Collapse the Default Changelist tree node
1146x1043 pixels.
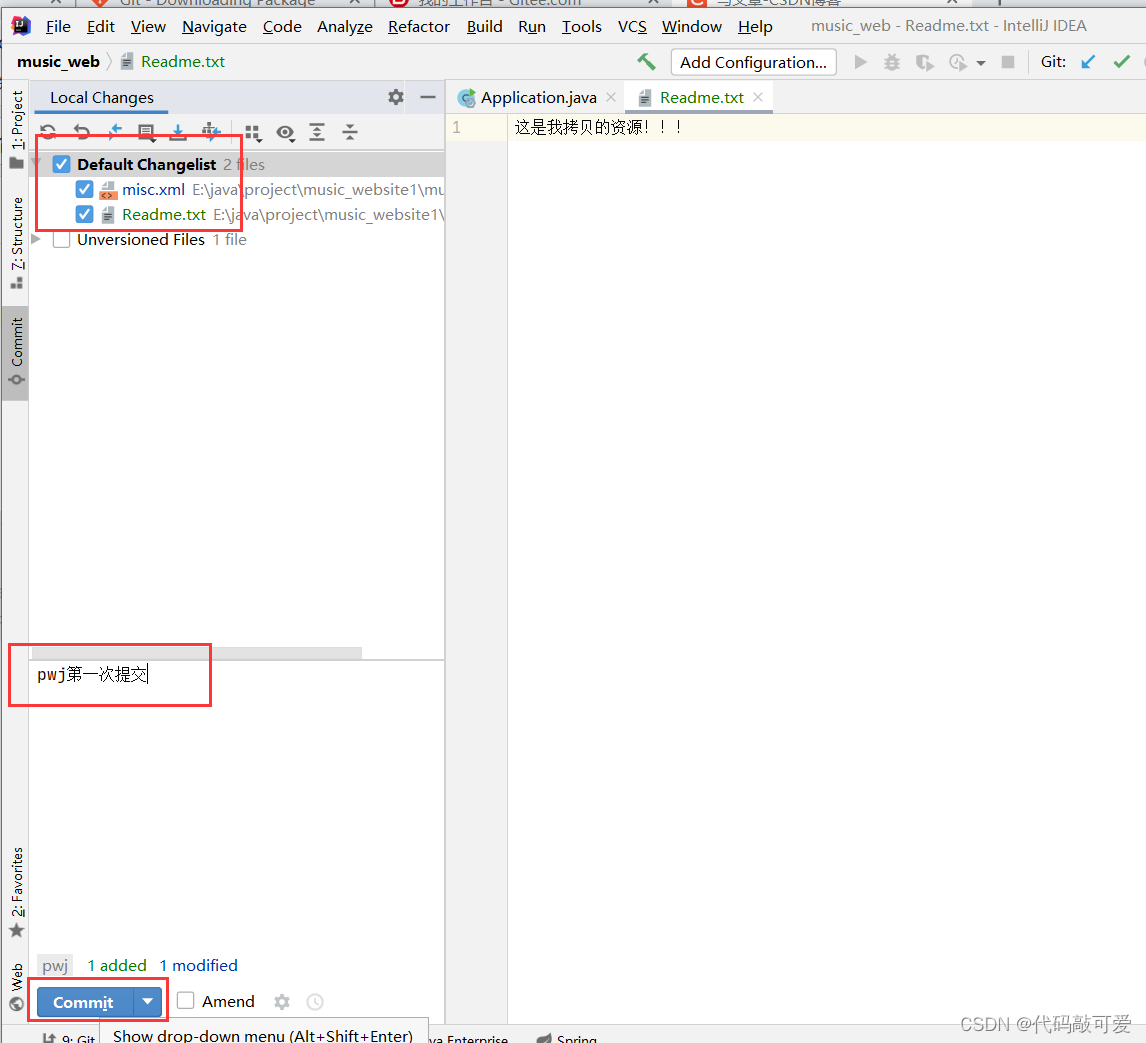(x=36, y=164)
